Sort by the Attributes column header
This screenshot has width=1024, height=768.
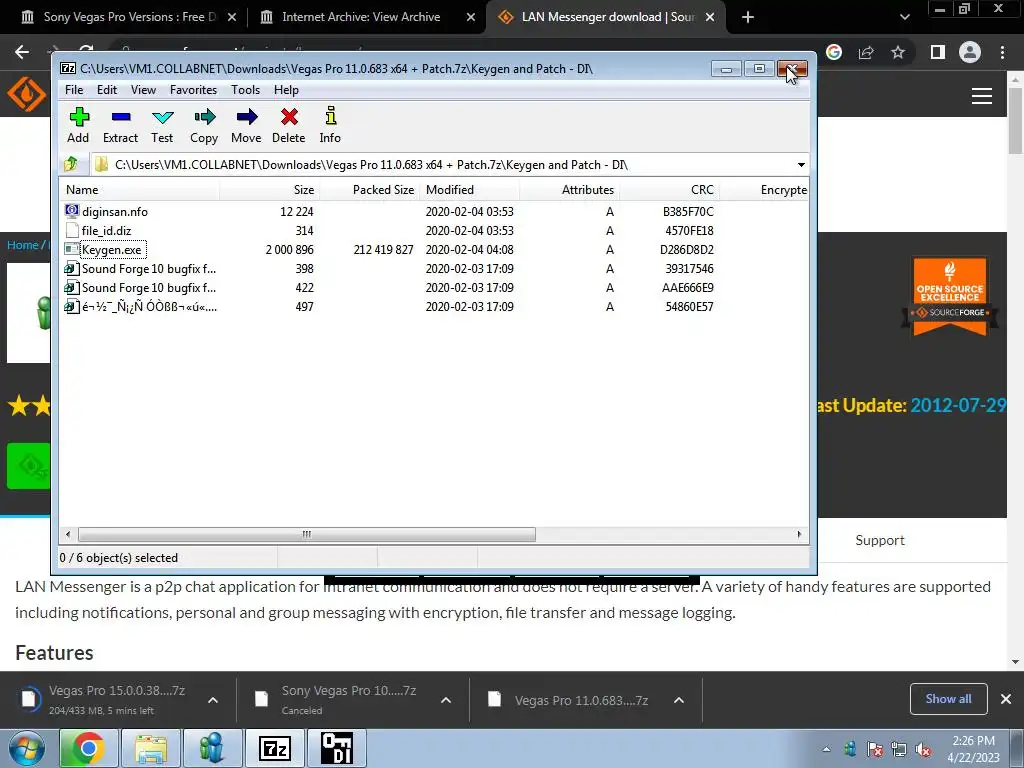pyautogui.click(x=569, y=190)
